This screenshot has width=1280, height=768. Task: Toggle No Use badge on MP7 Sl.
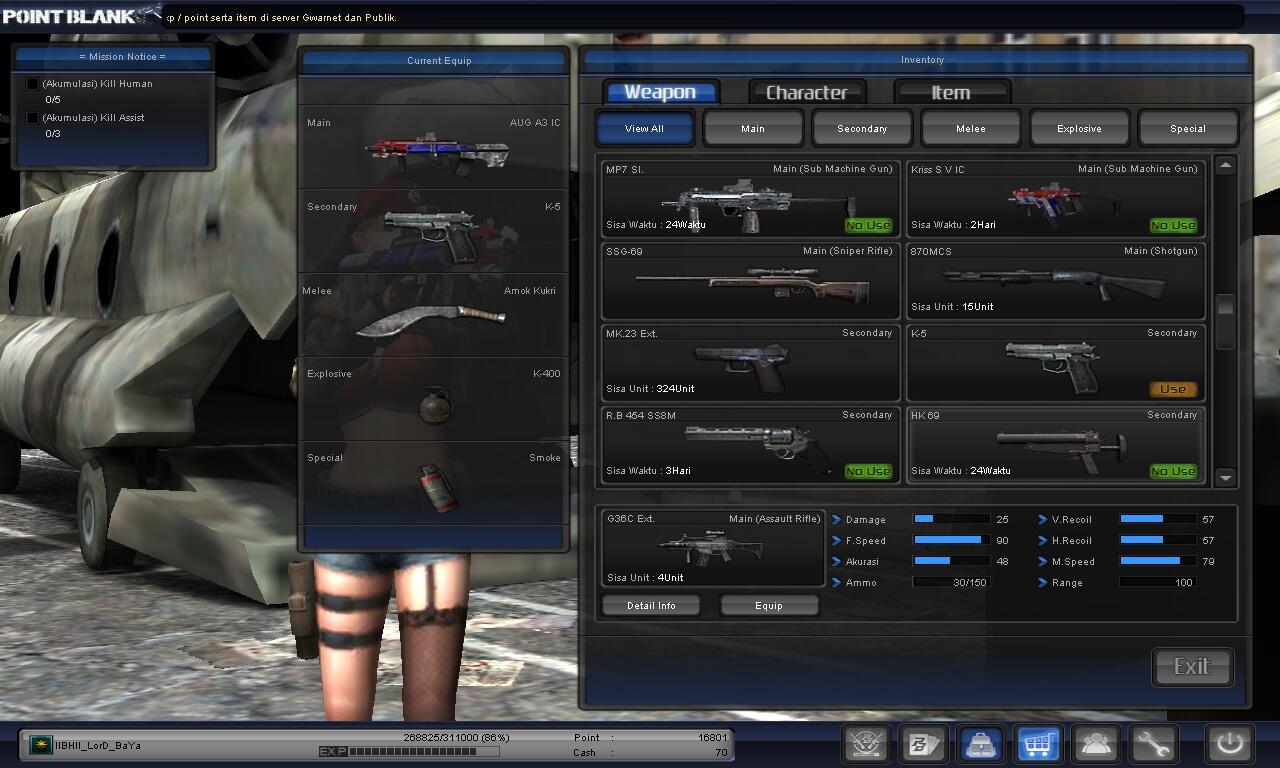tap(868, 225)
